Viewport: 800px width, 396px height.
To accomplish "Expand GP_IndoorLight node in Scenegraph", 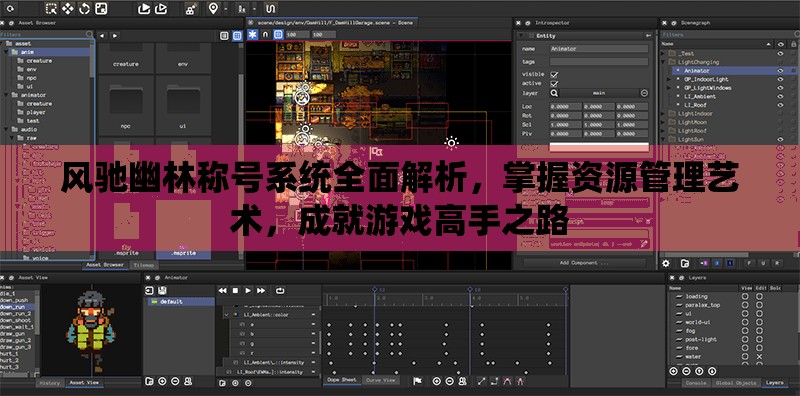I will (670, 80).
